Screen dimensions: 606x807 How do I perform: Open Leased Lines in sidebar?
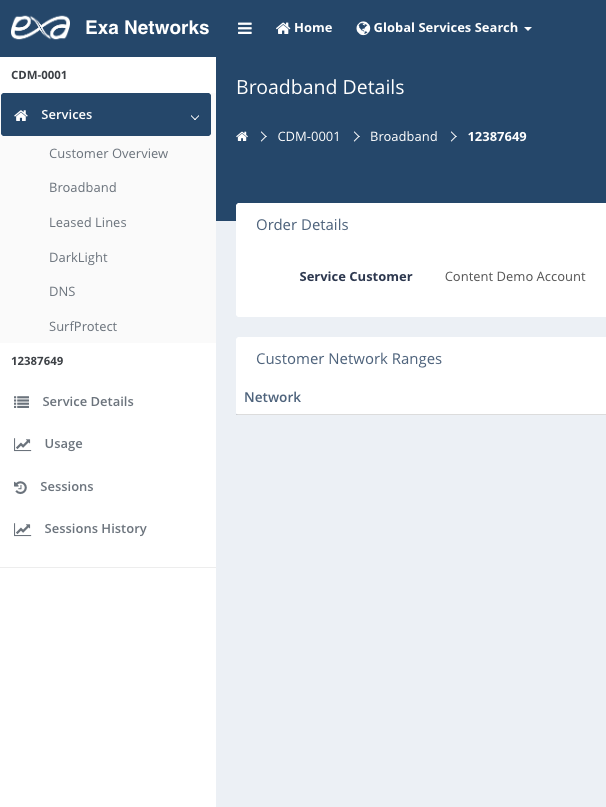tap(88, 223)
